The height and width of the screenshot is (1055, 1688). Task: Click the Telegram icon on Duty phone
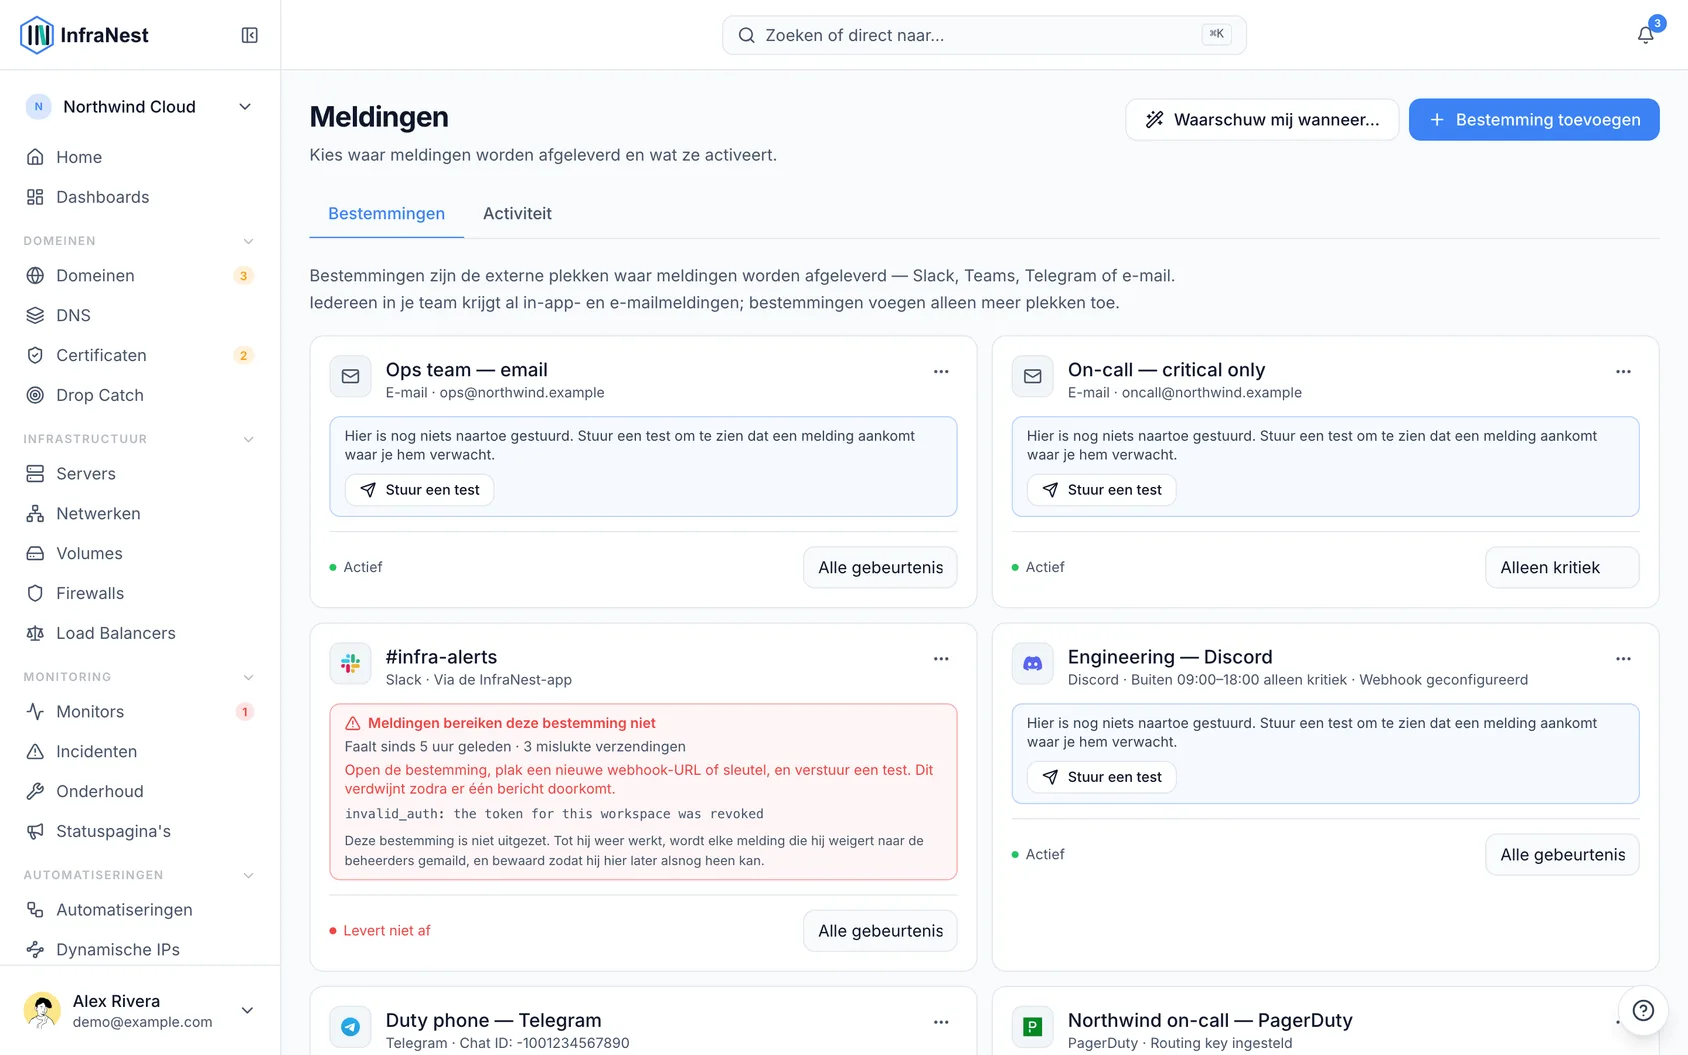(350, 1027)
